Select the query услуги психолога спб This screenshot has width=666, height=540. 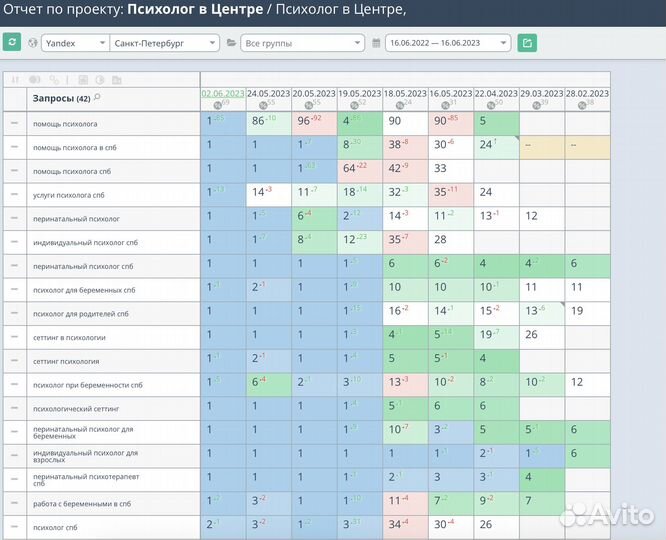point(68,194)
